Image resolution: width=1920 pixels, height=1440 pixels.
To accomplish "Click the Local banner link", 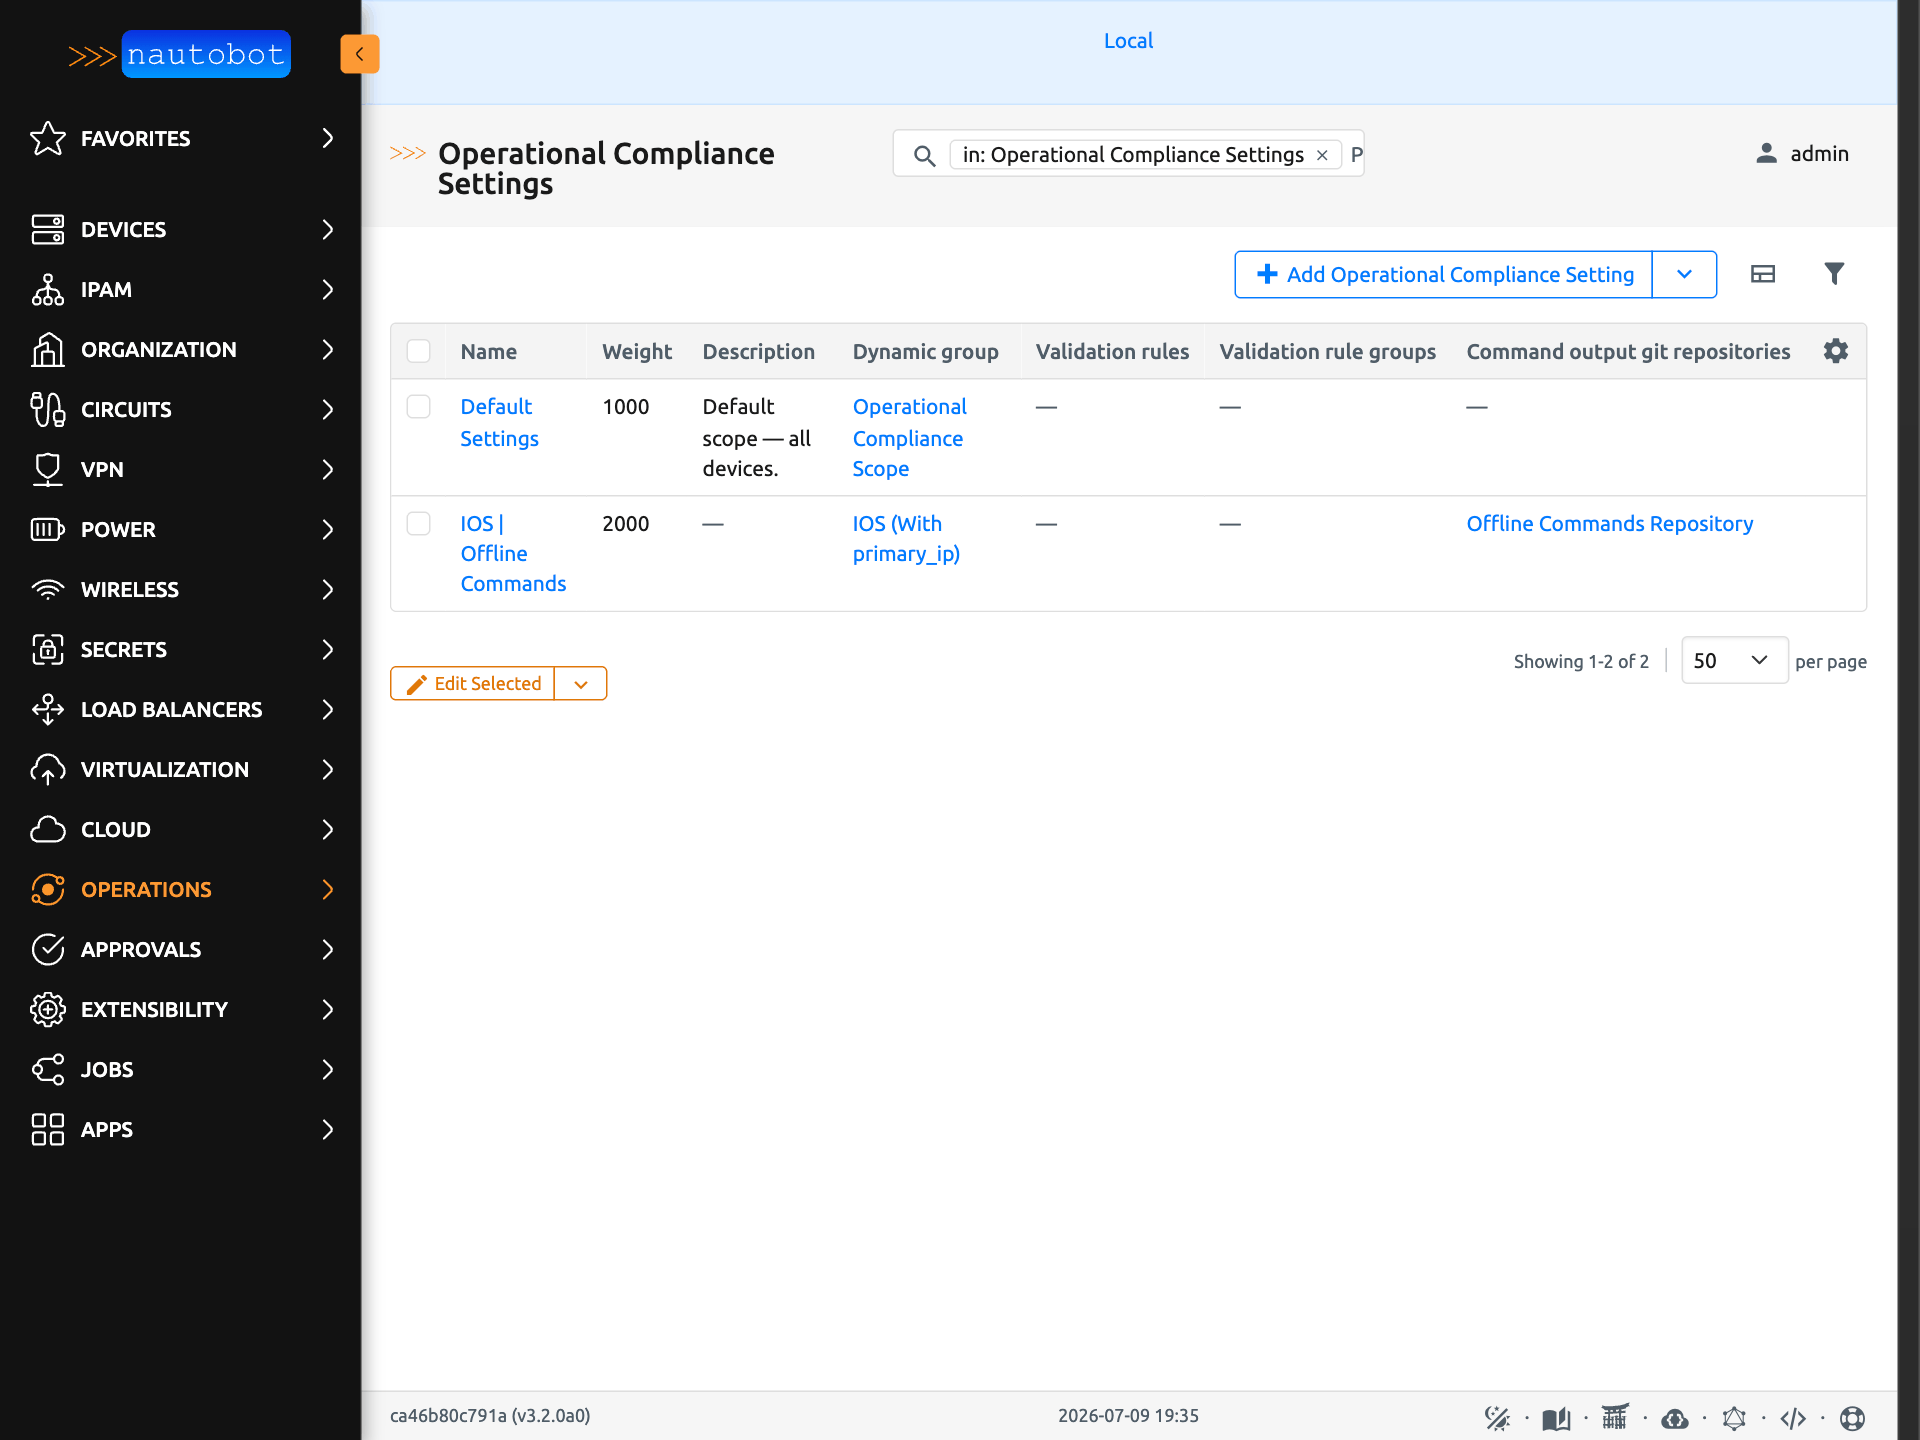I will (x=1128, y=41).
